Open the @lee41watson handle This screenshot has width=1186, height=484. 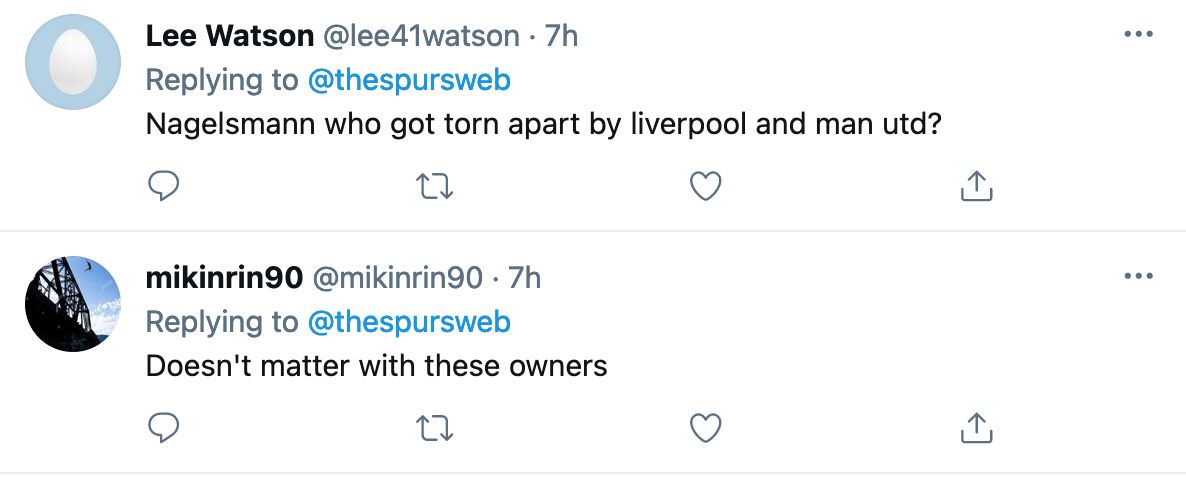point(420,36)
